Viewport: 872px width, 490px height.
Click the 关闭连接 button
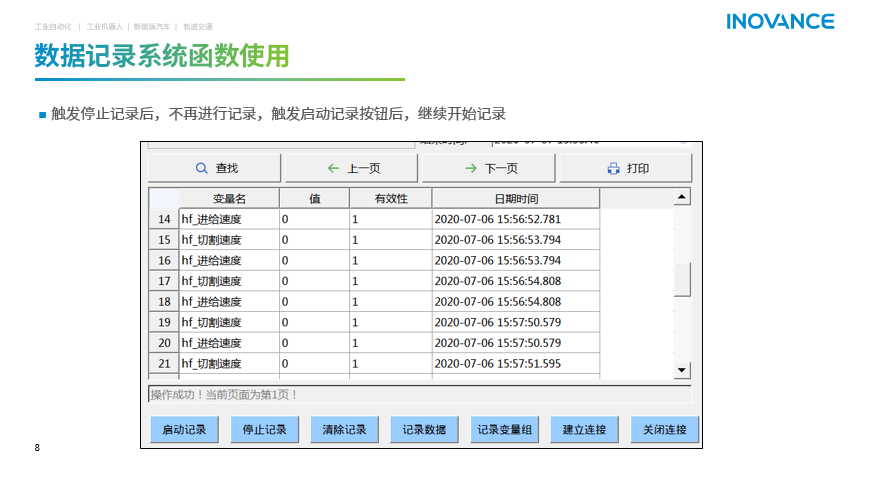665,429
